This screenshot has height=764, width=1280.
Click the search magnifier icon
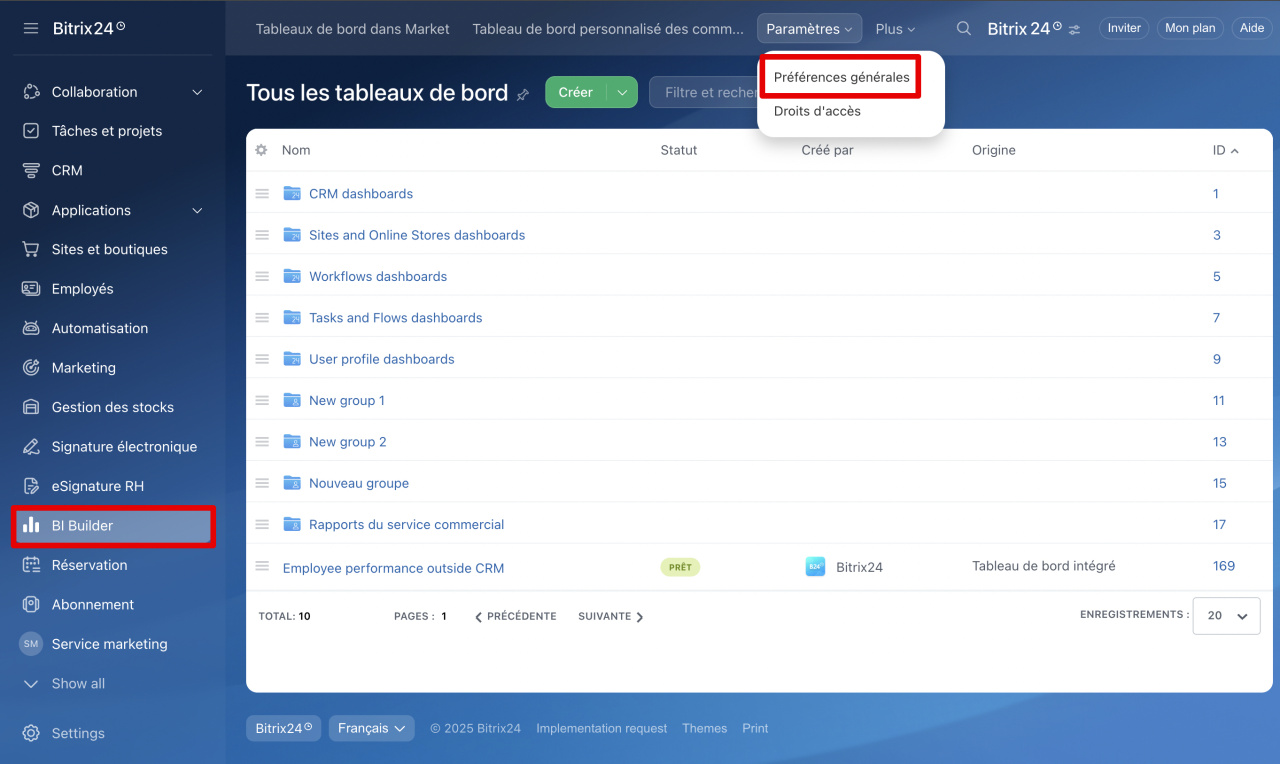(964, 29)
